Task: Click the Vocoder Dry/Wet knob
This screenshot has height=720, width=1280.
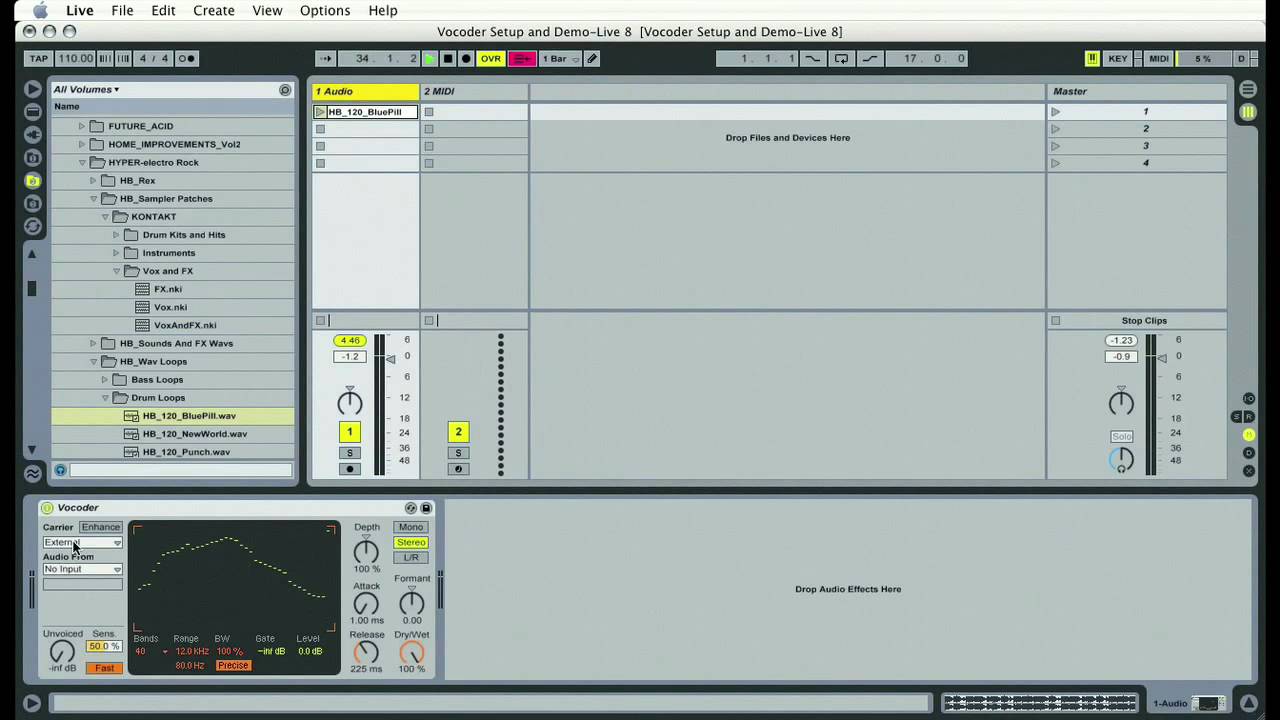Action: click(x=411, y=653)
